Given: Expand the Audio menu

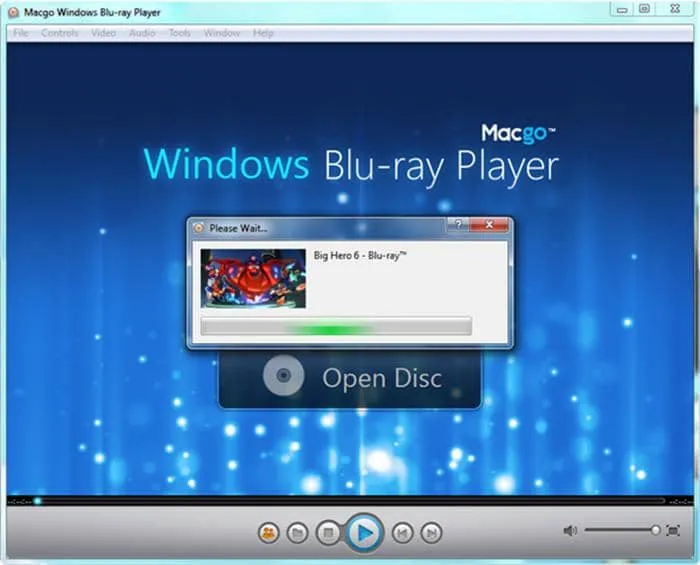Looking at the screenshot, I should (x=142, y=33).
